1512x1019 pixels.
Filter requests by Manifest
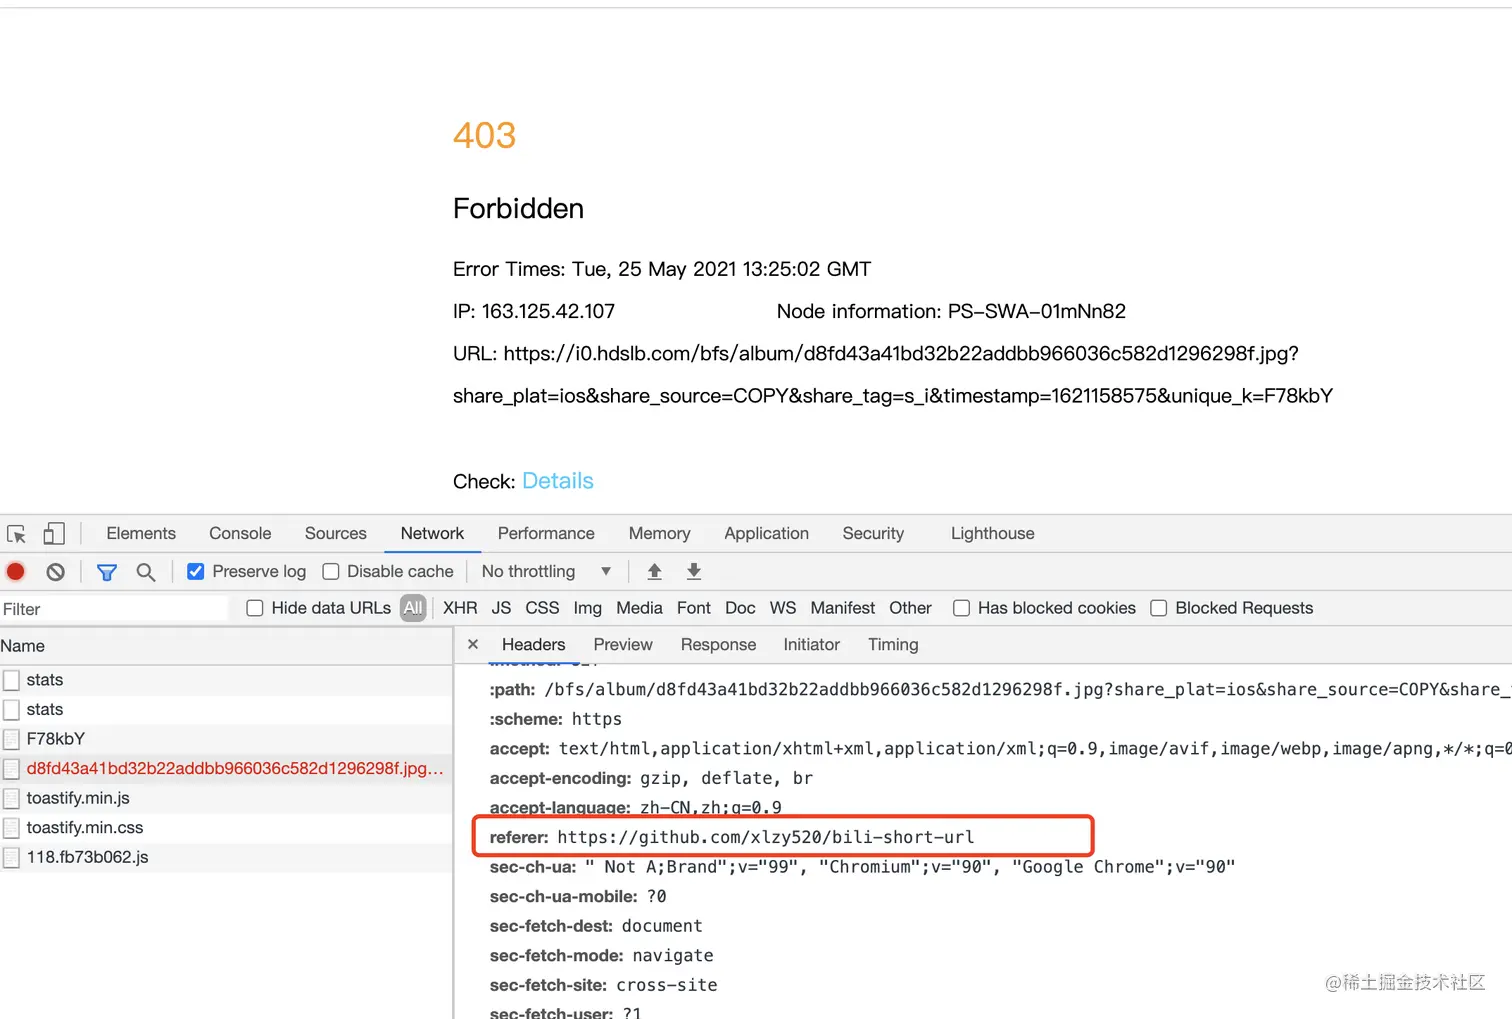[x=843, y=608]
